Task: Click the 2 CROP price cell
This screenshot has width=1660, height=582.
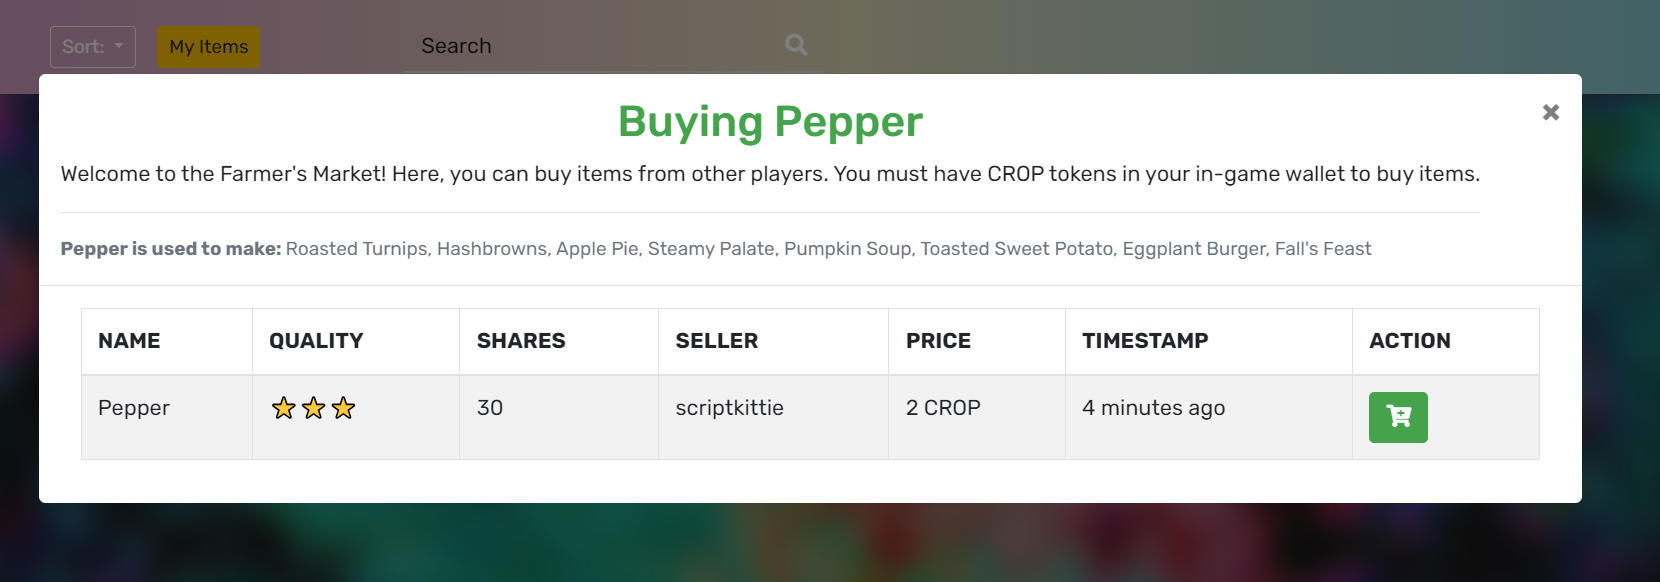Action: (x=977, y=417)
